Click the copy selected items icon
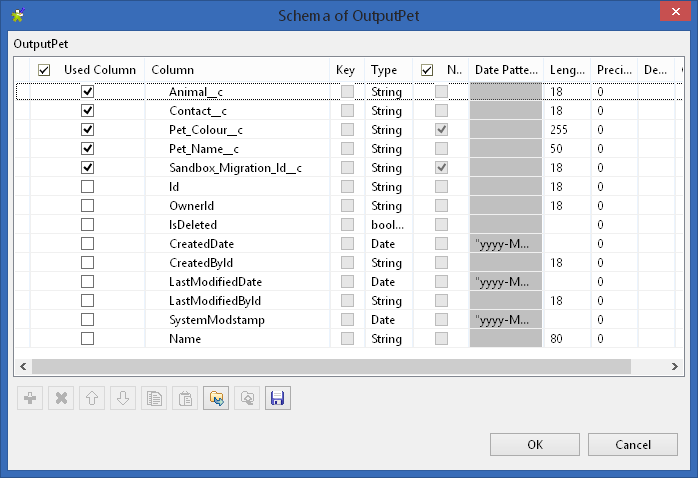This screenshot has width=698, height=478. pos(153,398)
